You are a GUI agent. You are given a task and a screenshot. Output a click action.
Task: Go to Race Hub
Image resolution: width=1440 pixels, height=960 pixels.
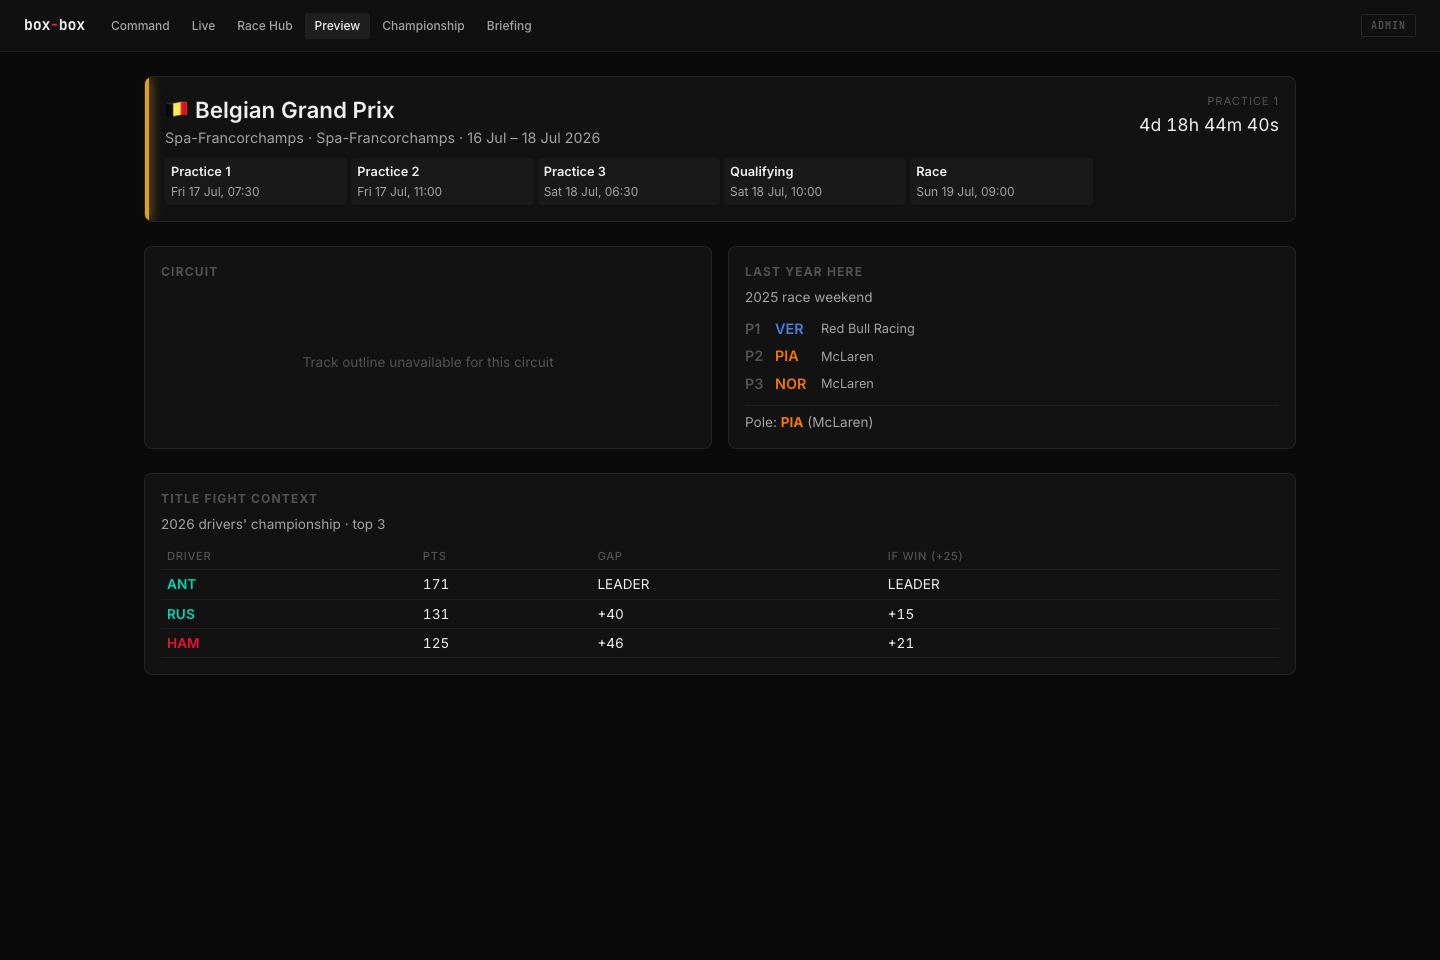265,26
